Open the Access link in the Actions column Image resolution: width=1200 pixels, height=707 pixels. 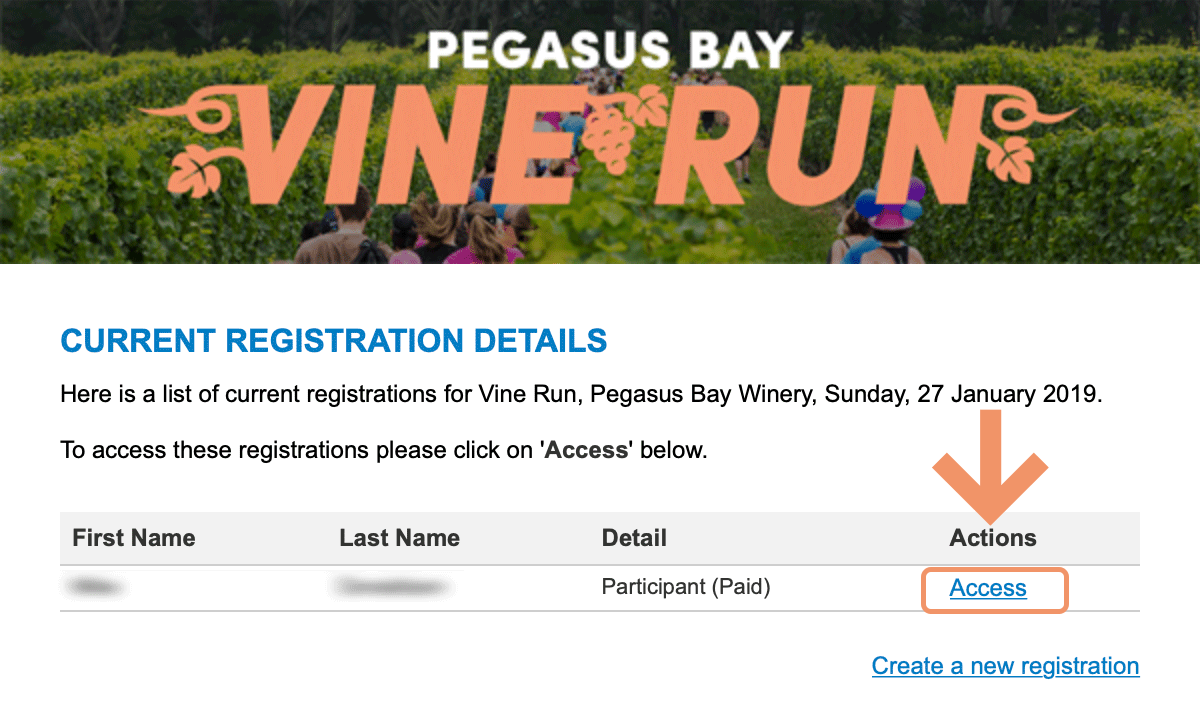tap(988, 588)
